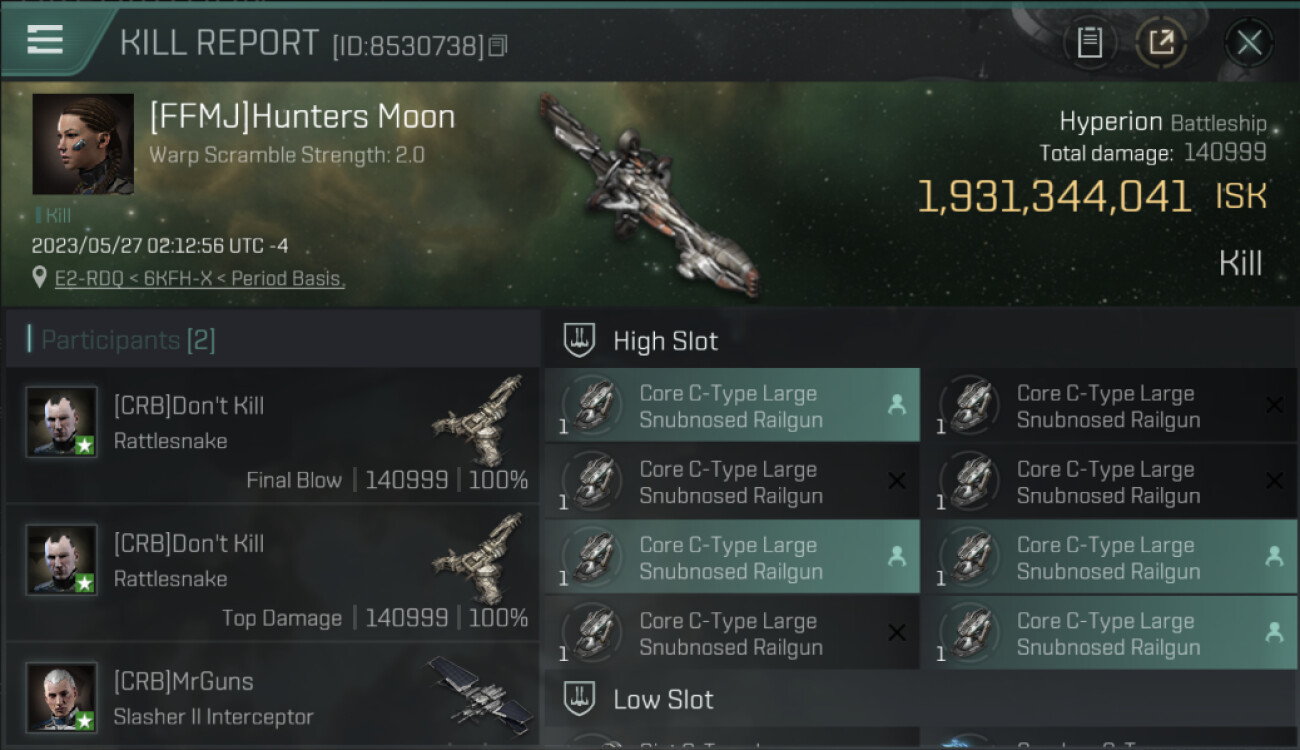Select the Hyperion ship image
This screenshot has width=1300, height=750.
coord(650,195)
